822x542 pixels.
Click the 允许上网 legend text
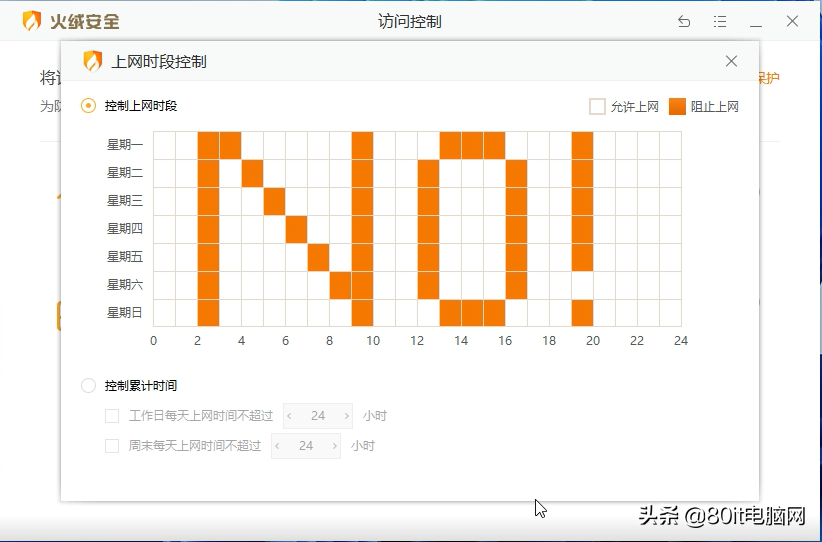634,107
